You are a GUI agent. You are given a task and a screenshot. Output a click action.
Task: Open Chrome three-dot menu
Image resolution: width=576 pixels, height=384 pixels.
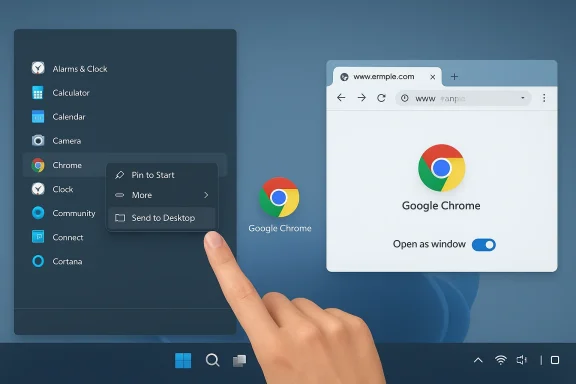point(544,98)
